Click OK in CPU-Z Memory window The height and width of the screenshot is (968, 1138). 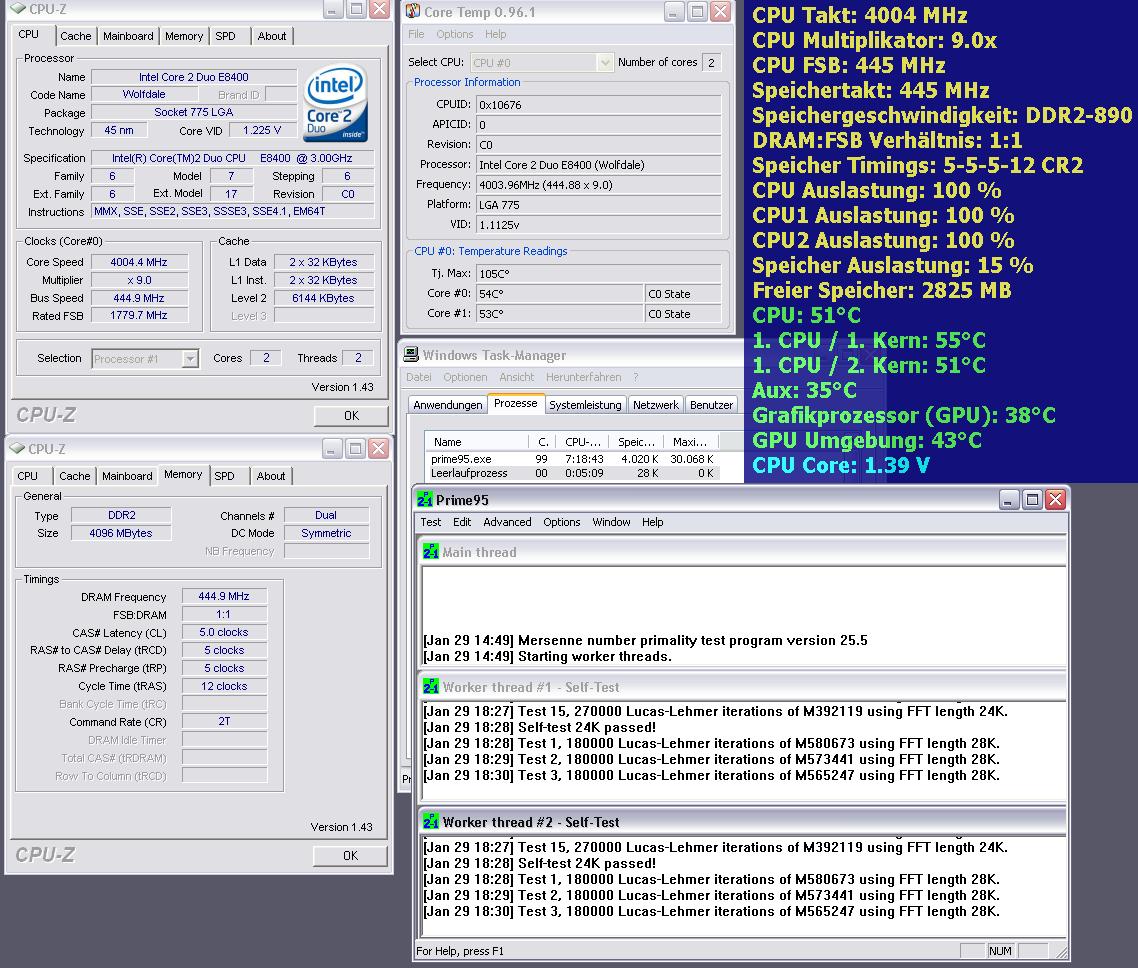coord(351,856)
